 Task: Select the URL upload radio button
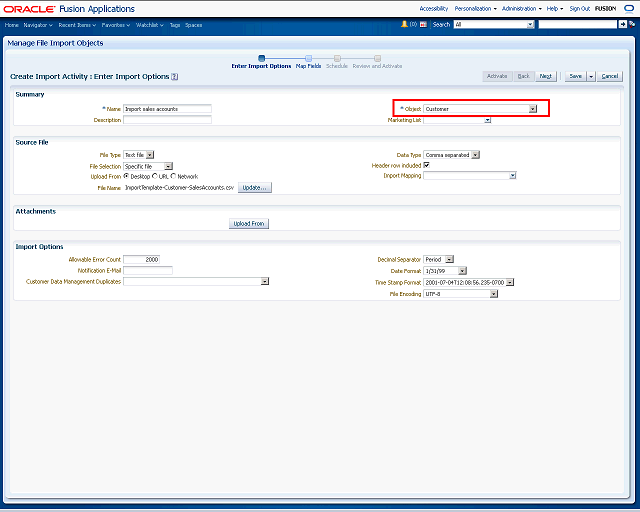click(155, 176)
